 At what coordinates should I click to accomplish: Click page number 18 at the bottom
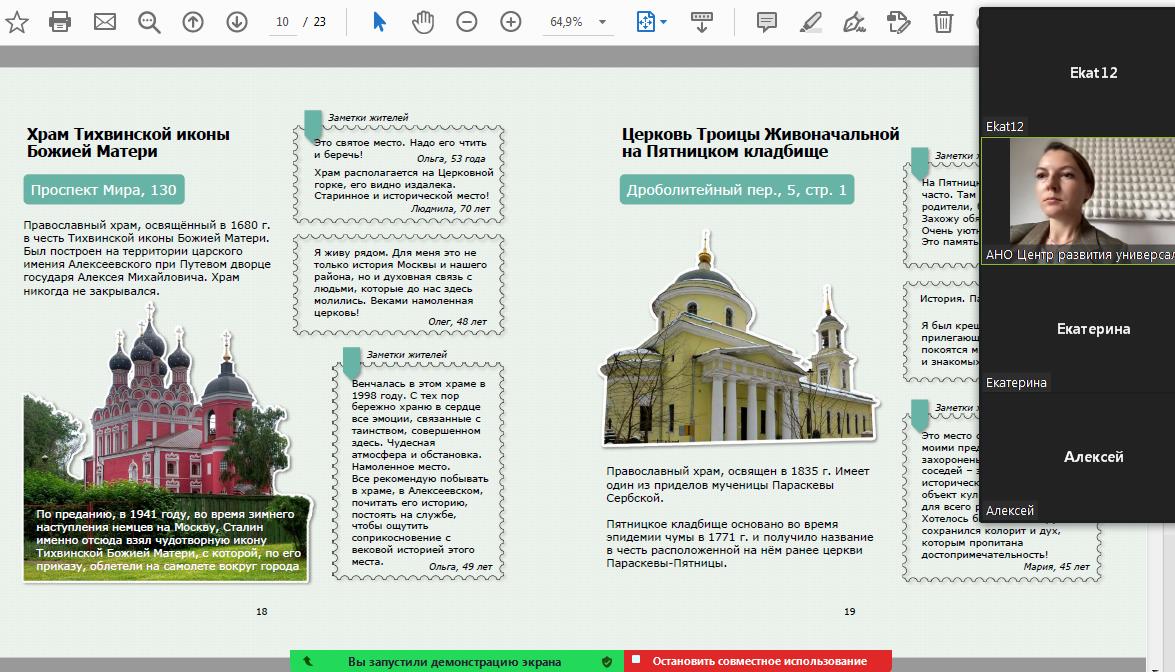pyautogui.click(x=262, y=611)
